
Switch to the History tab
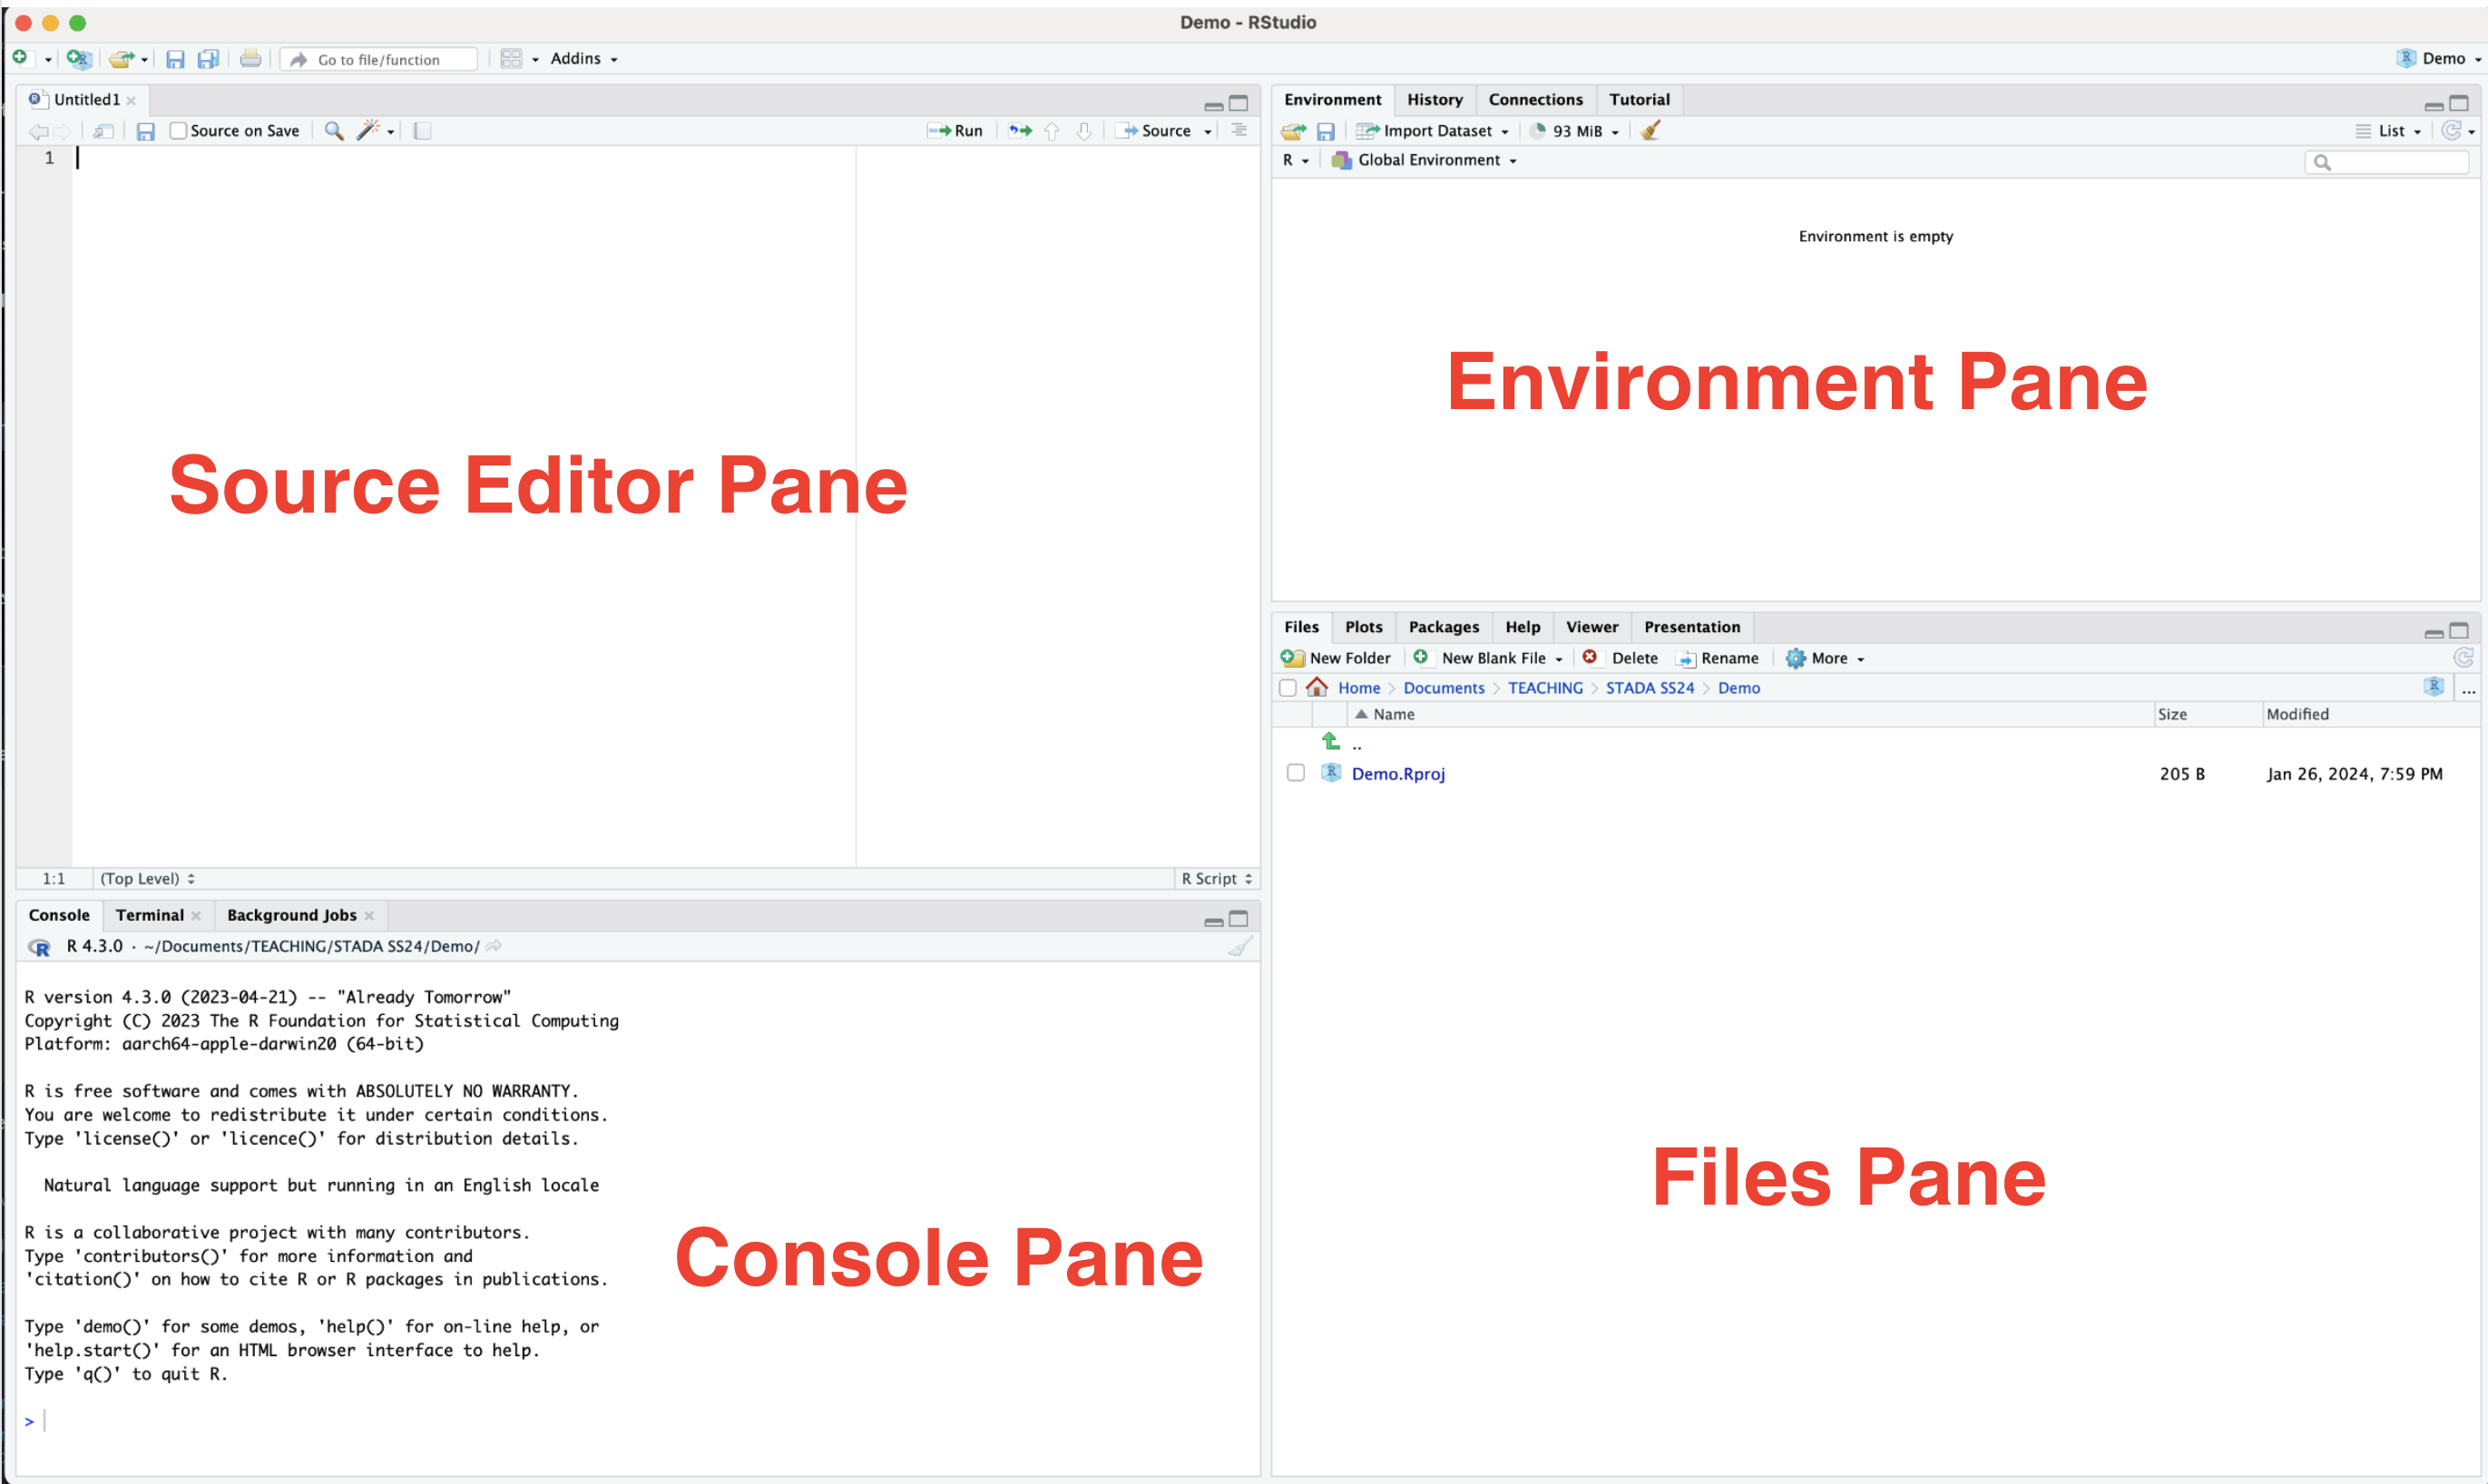coord(1434,100)
